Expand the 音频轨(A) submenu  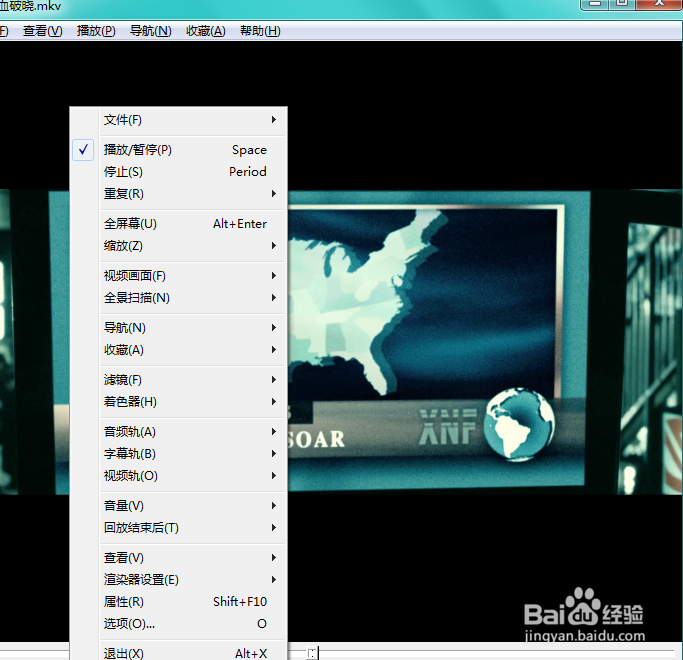178,432
